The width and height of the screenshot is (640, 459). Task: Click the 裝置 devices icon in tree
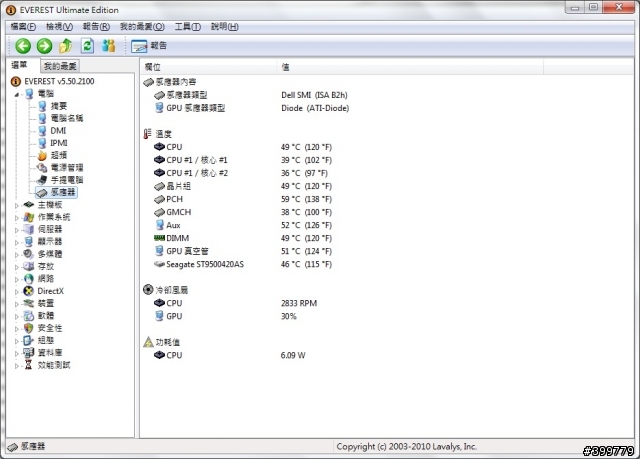pyautogui.click(x=28, y=303)
